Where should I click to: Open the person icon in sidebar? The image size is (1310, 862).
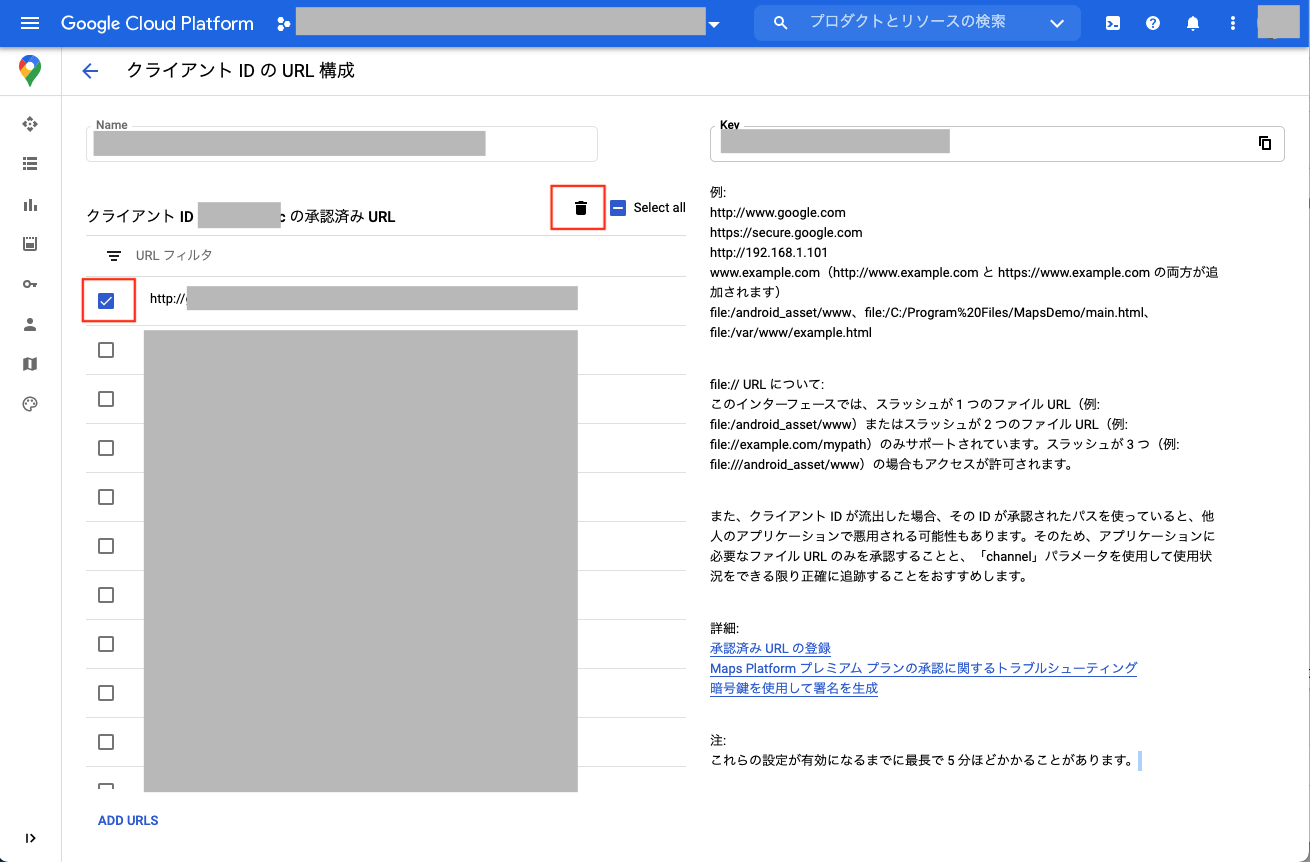(x=30, y=324)
